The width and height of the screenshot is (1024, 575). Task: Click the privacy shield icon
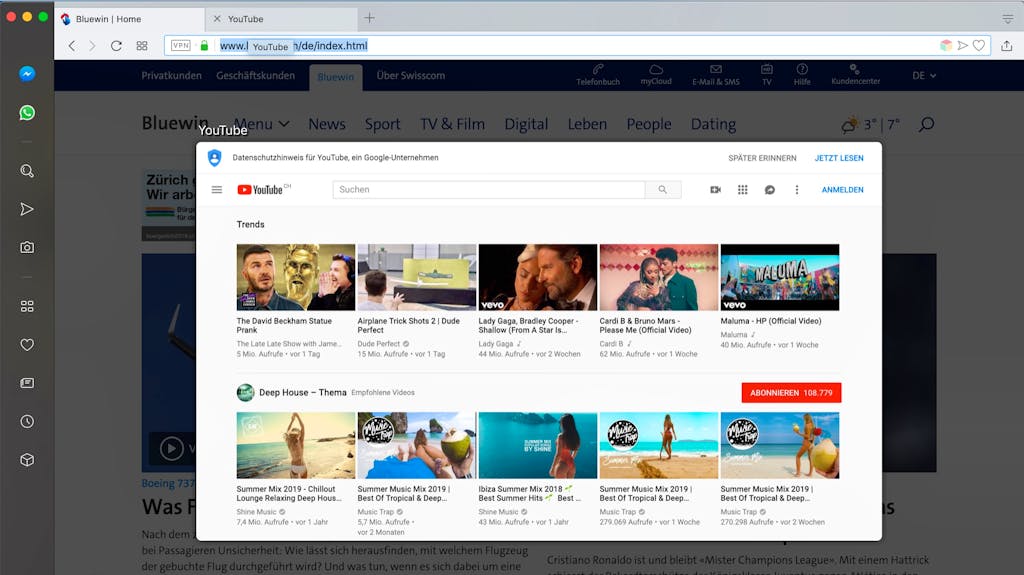pos(214,157)
